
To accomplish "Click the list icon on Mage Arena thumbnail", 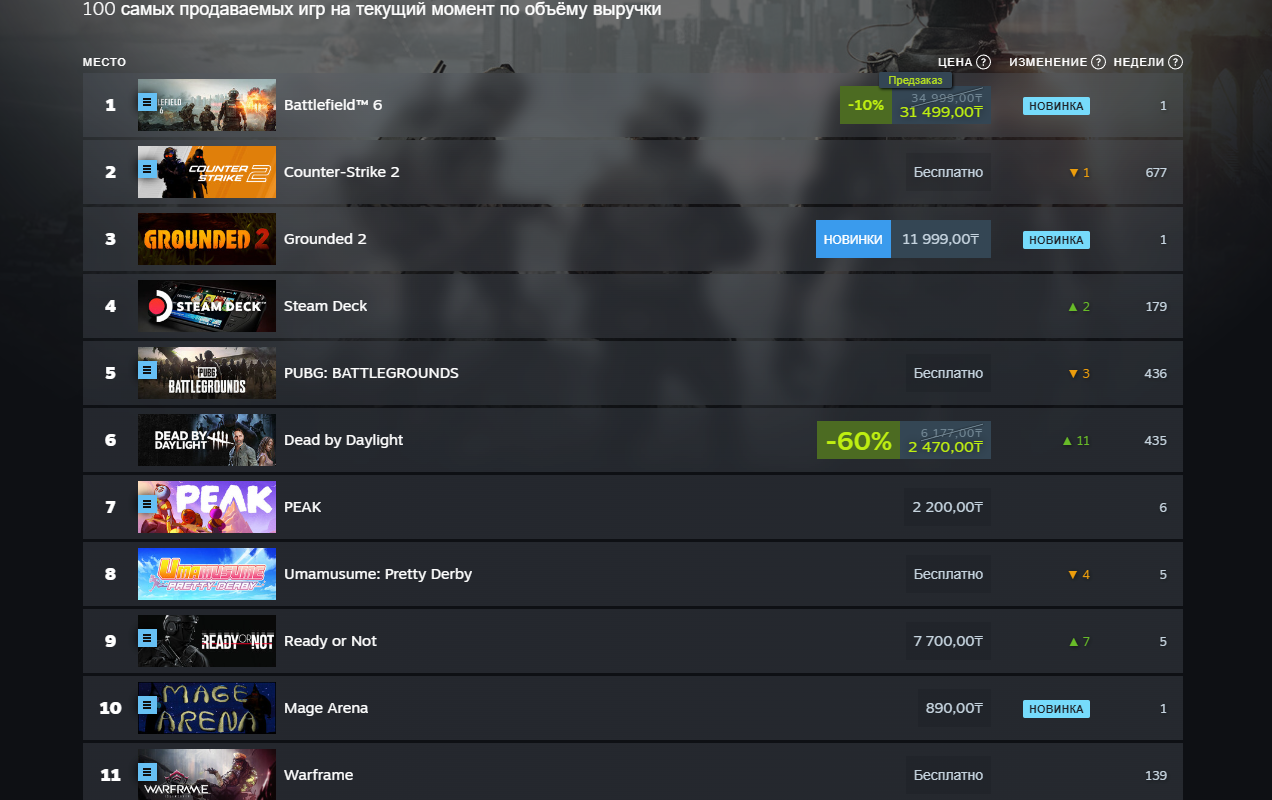I will 148,705.
